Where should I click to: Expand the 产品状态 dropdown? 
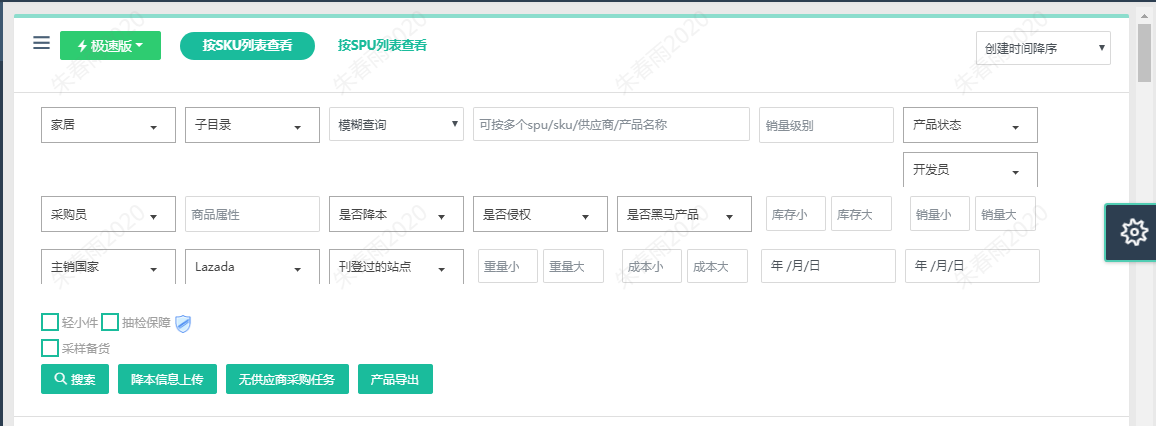(970, 125)
